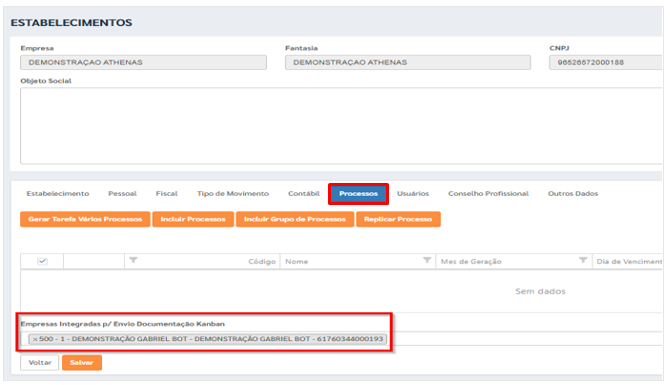Click the Dia de Vencimento column header

pos(629,262)
